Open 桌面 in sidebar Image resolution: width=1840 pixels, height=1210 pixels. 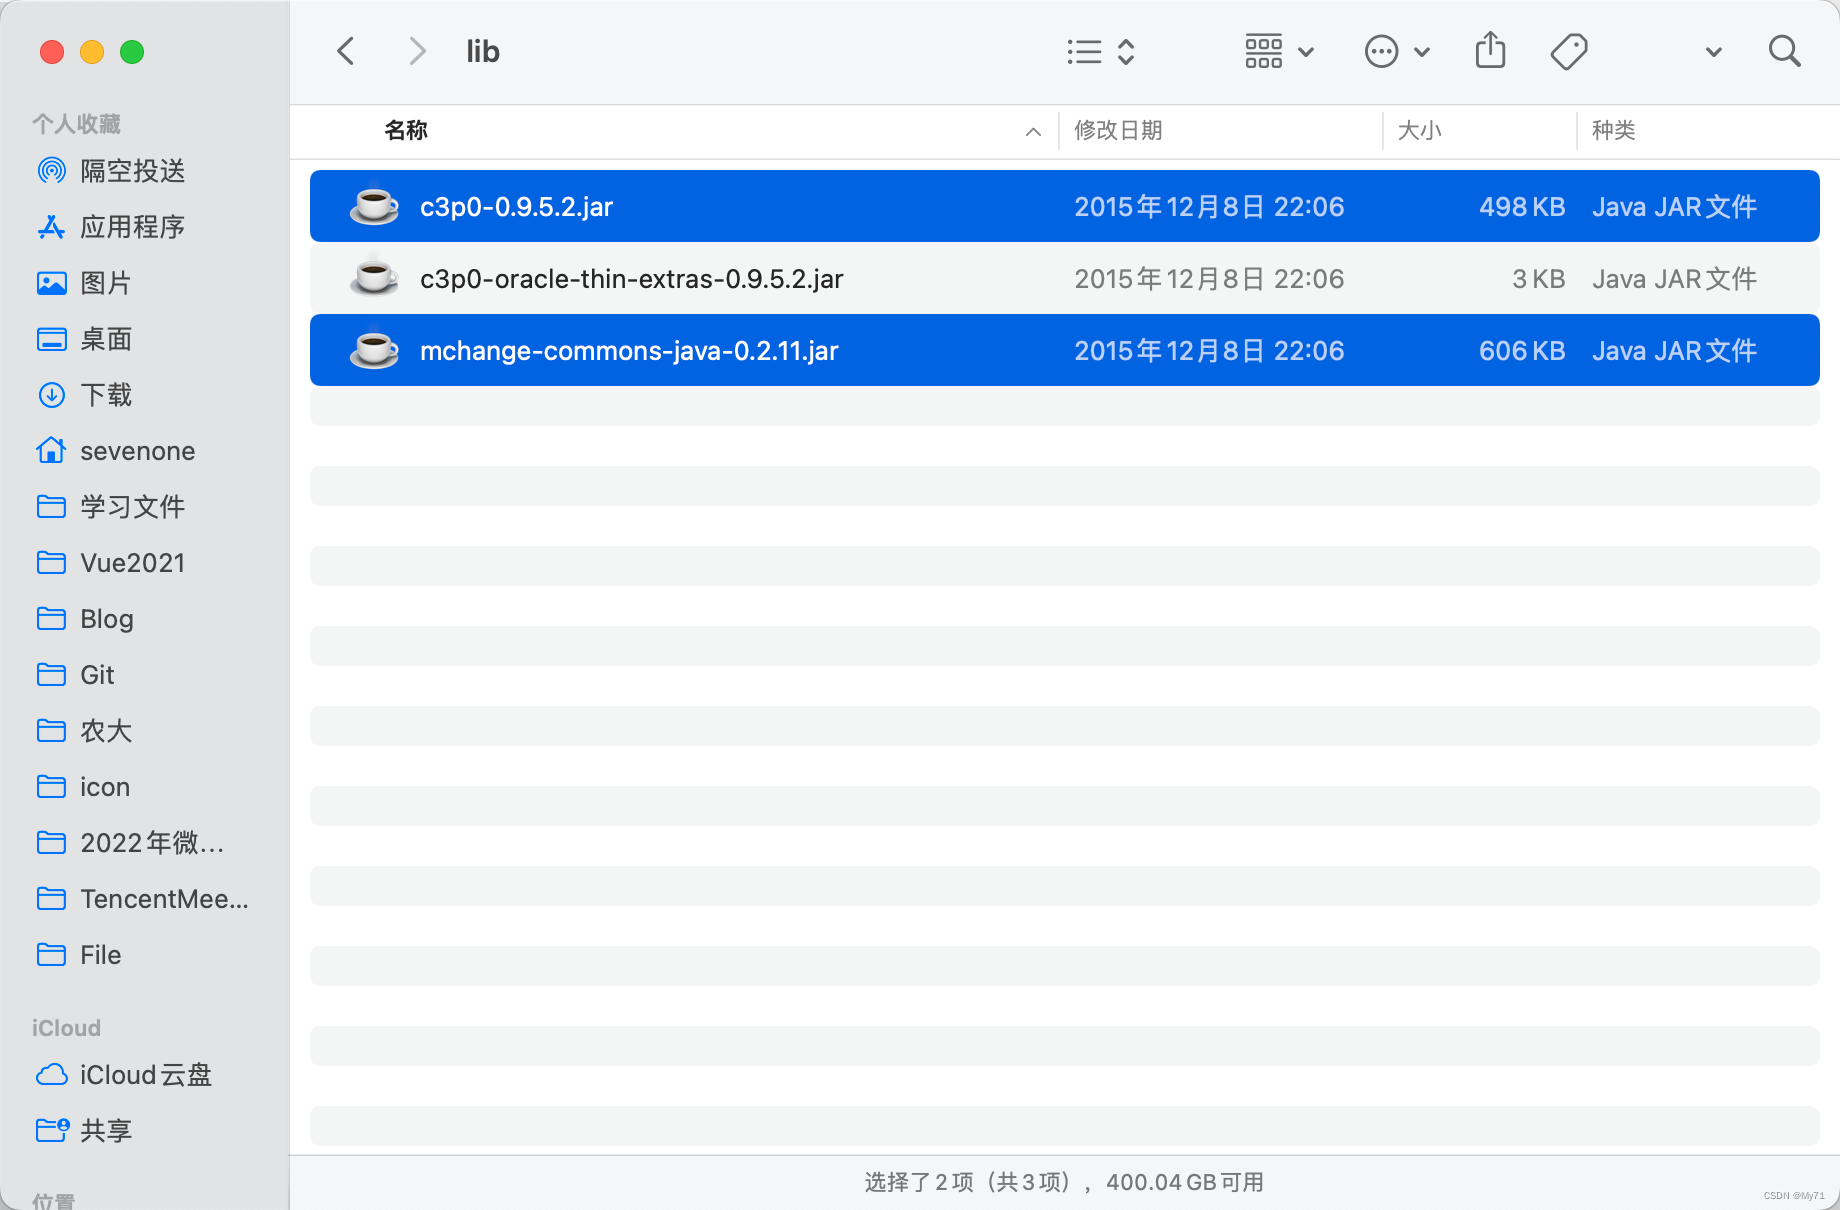(106, 339)
